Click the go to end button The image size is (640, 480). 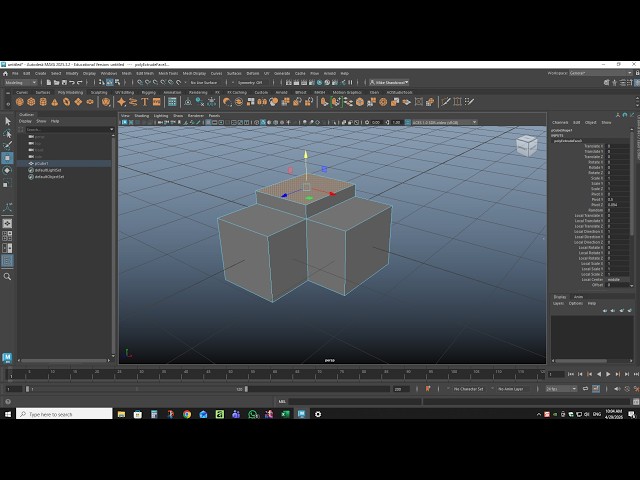point(636,374)
